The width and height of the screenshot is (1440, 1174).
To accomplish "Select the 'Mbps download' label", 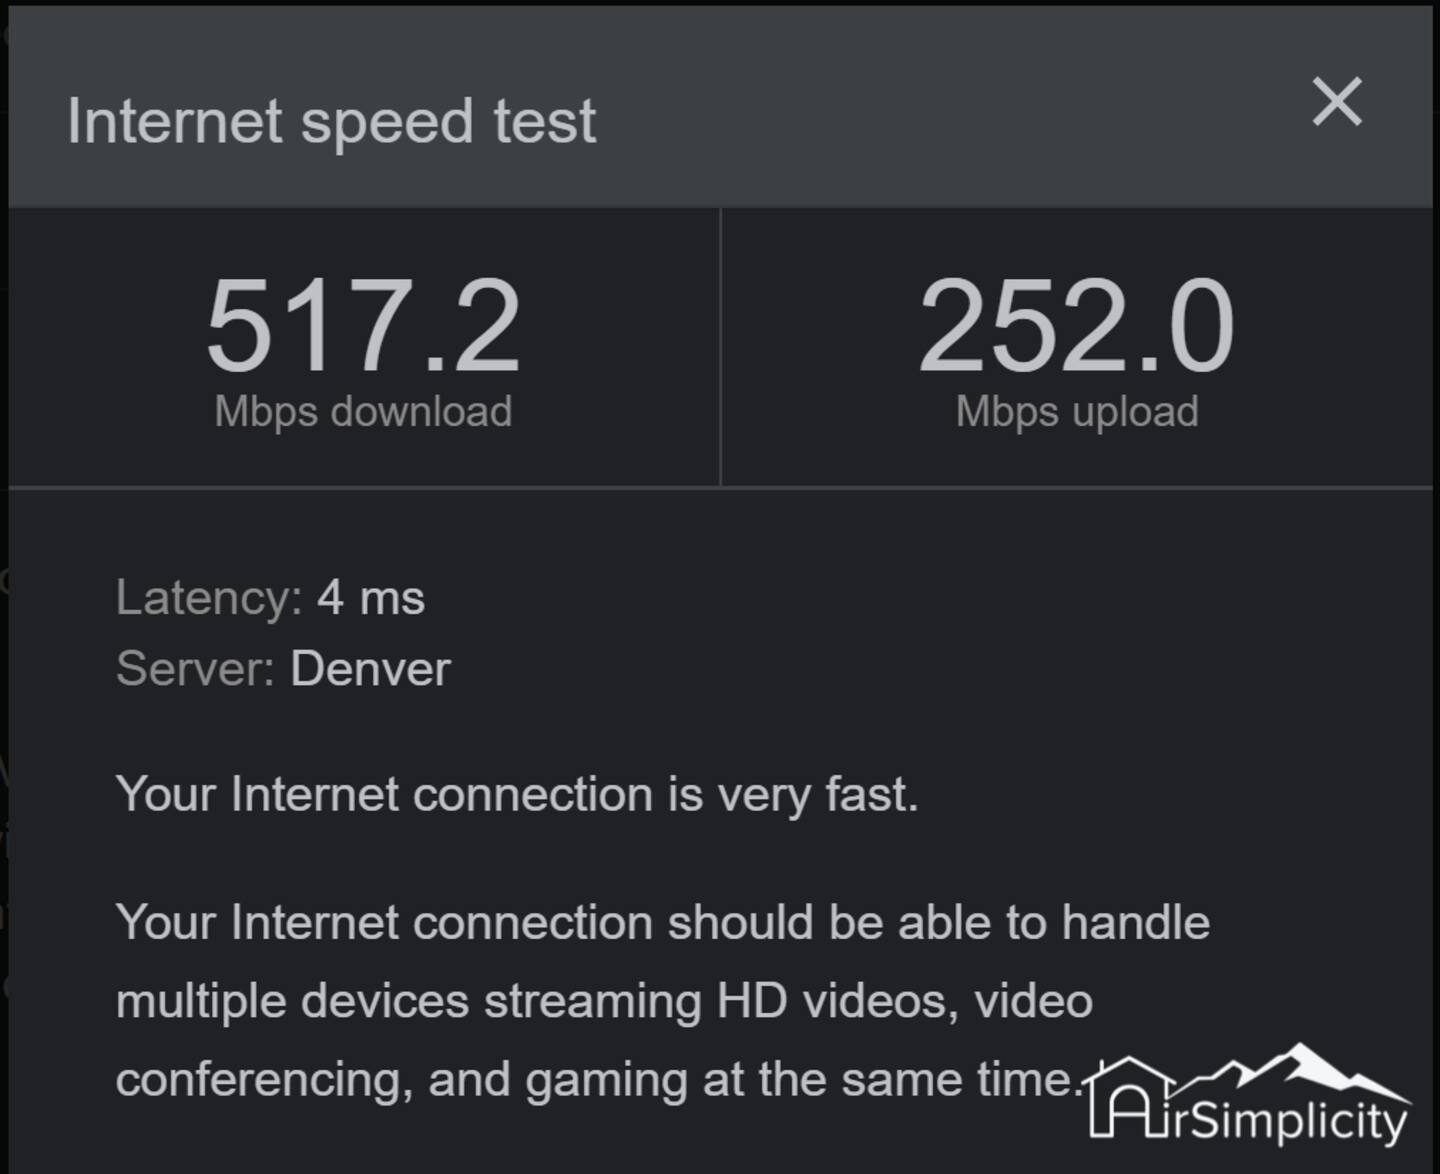I will coord(363,412).
